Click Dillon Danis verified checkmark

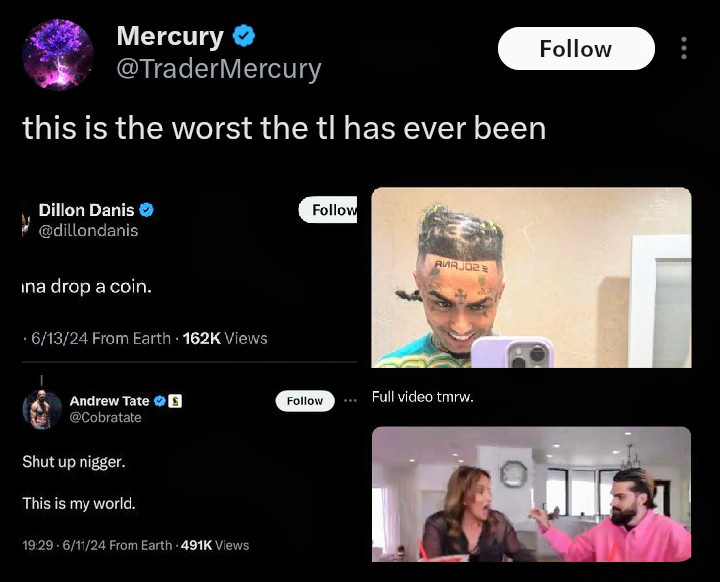146,210
